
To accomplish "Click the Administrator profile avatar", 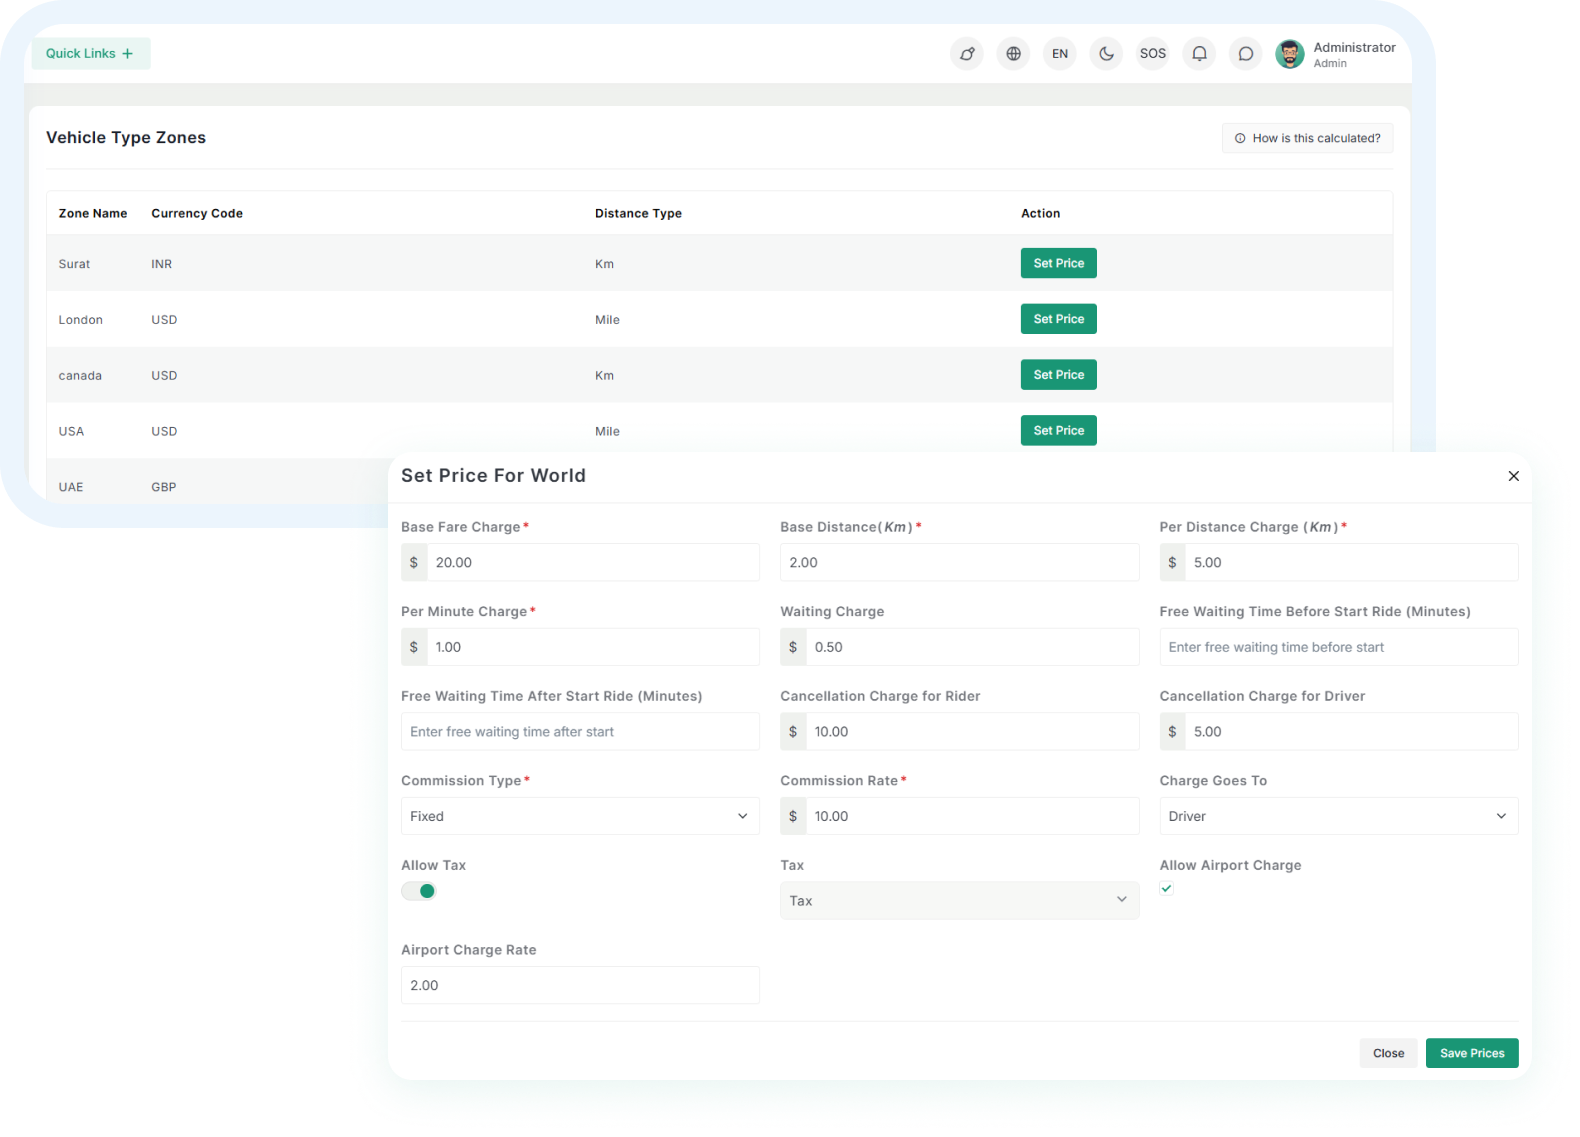I will (1289, 54).
